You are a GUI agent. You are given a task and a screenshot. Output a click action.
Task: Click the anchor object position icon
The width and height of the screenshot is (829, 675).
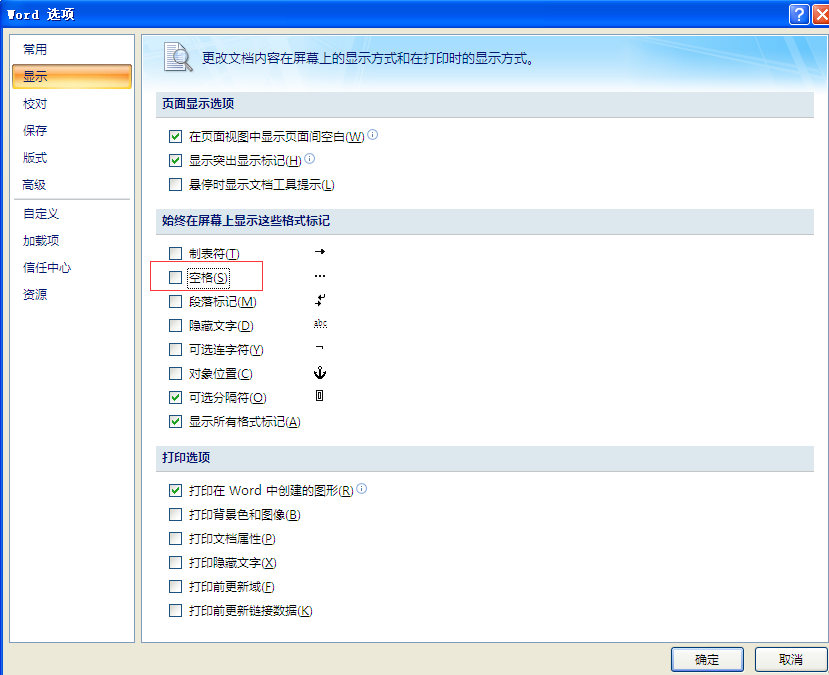tap(320, 373)
